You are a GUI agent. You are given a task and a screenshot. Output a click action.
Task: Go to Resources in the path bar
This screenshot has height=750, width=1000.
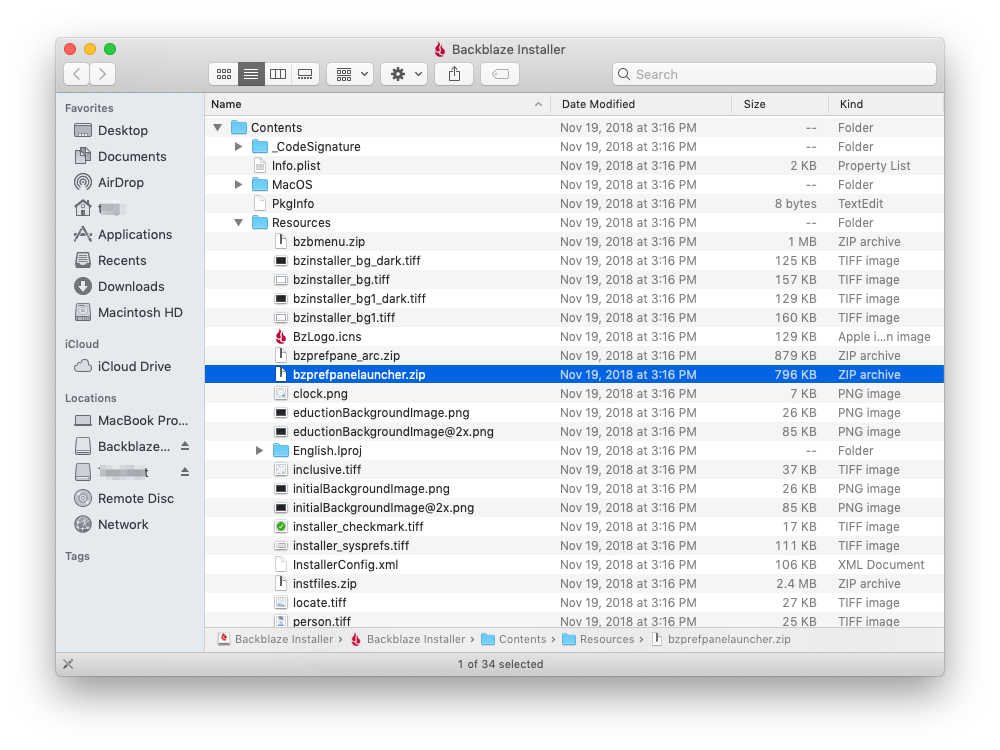pos(598,639)
